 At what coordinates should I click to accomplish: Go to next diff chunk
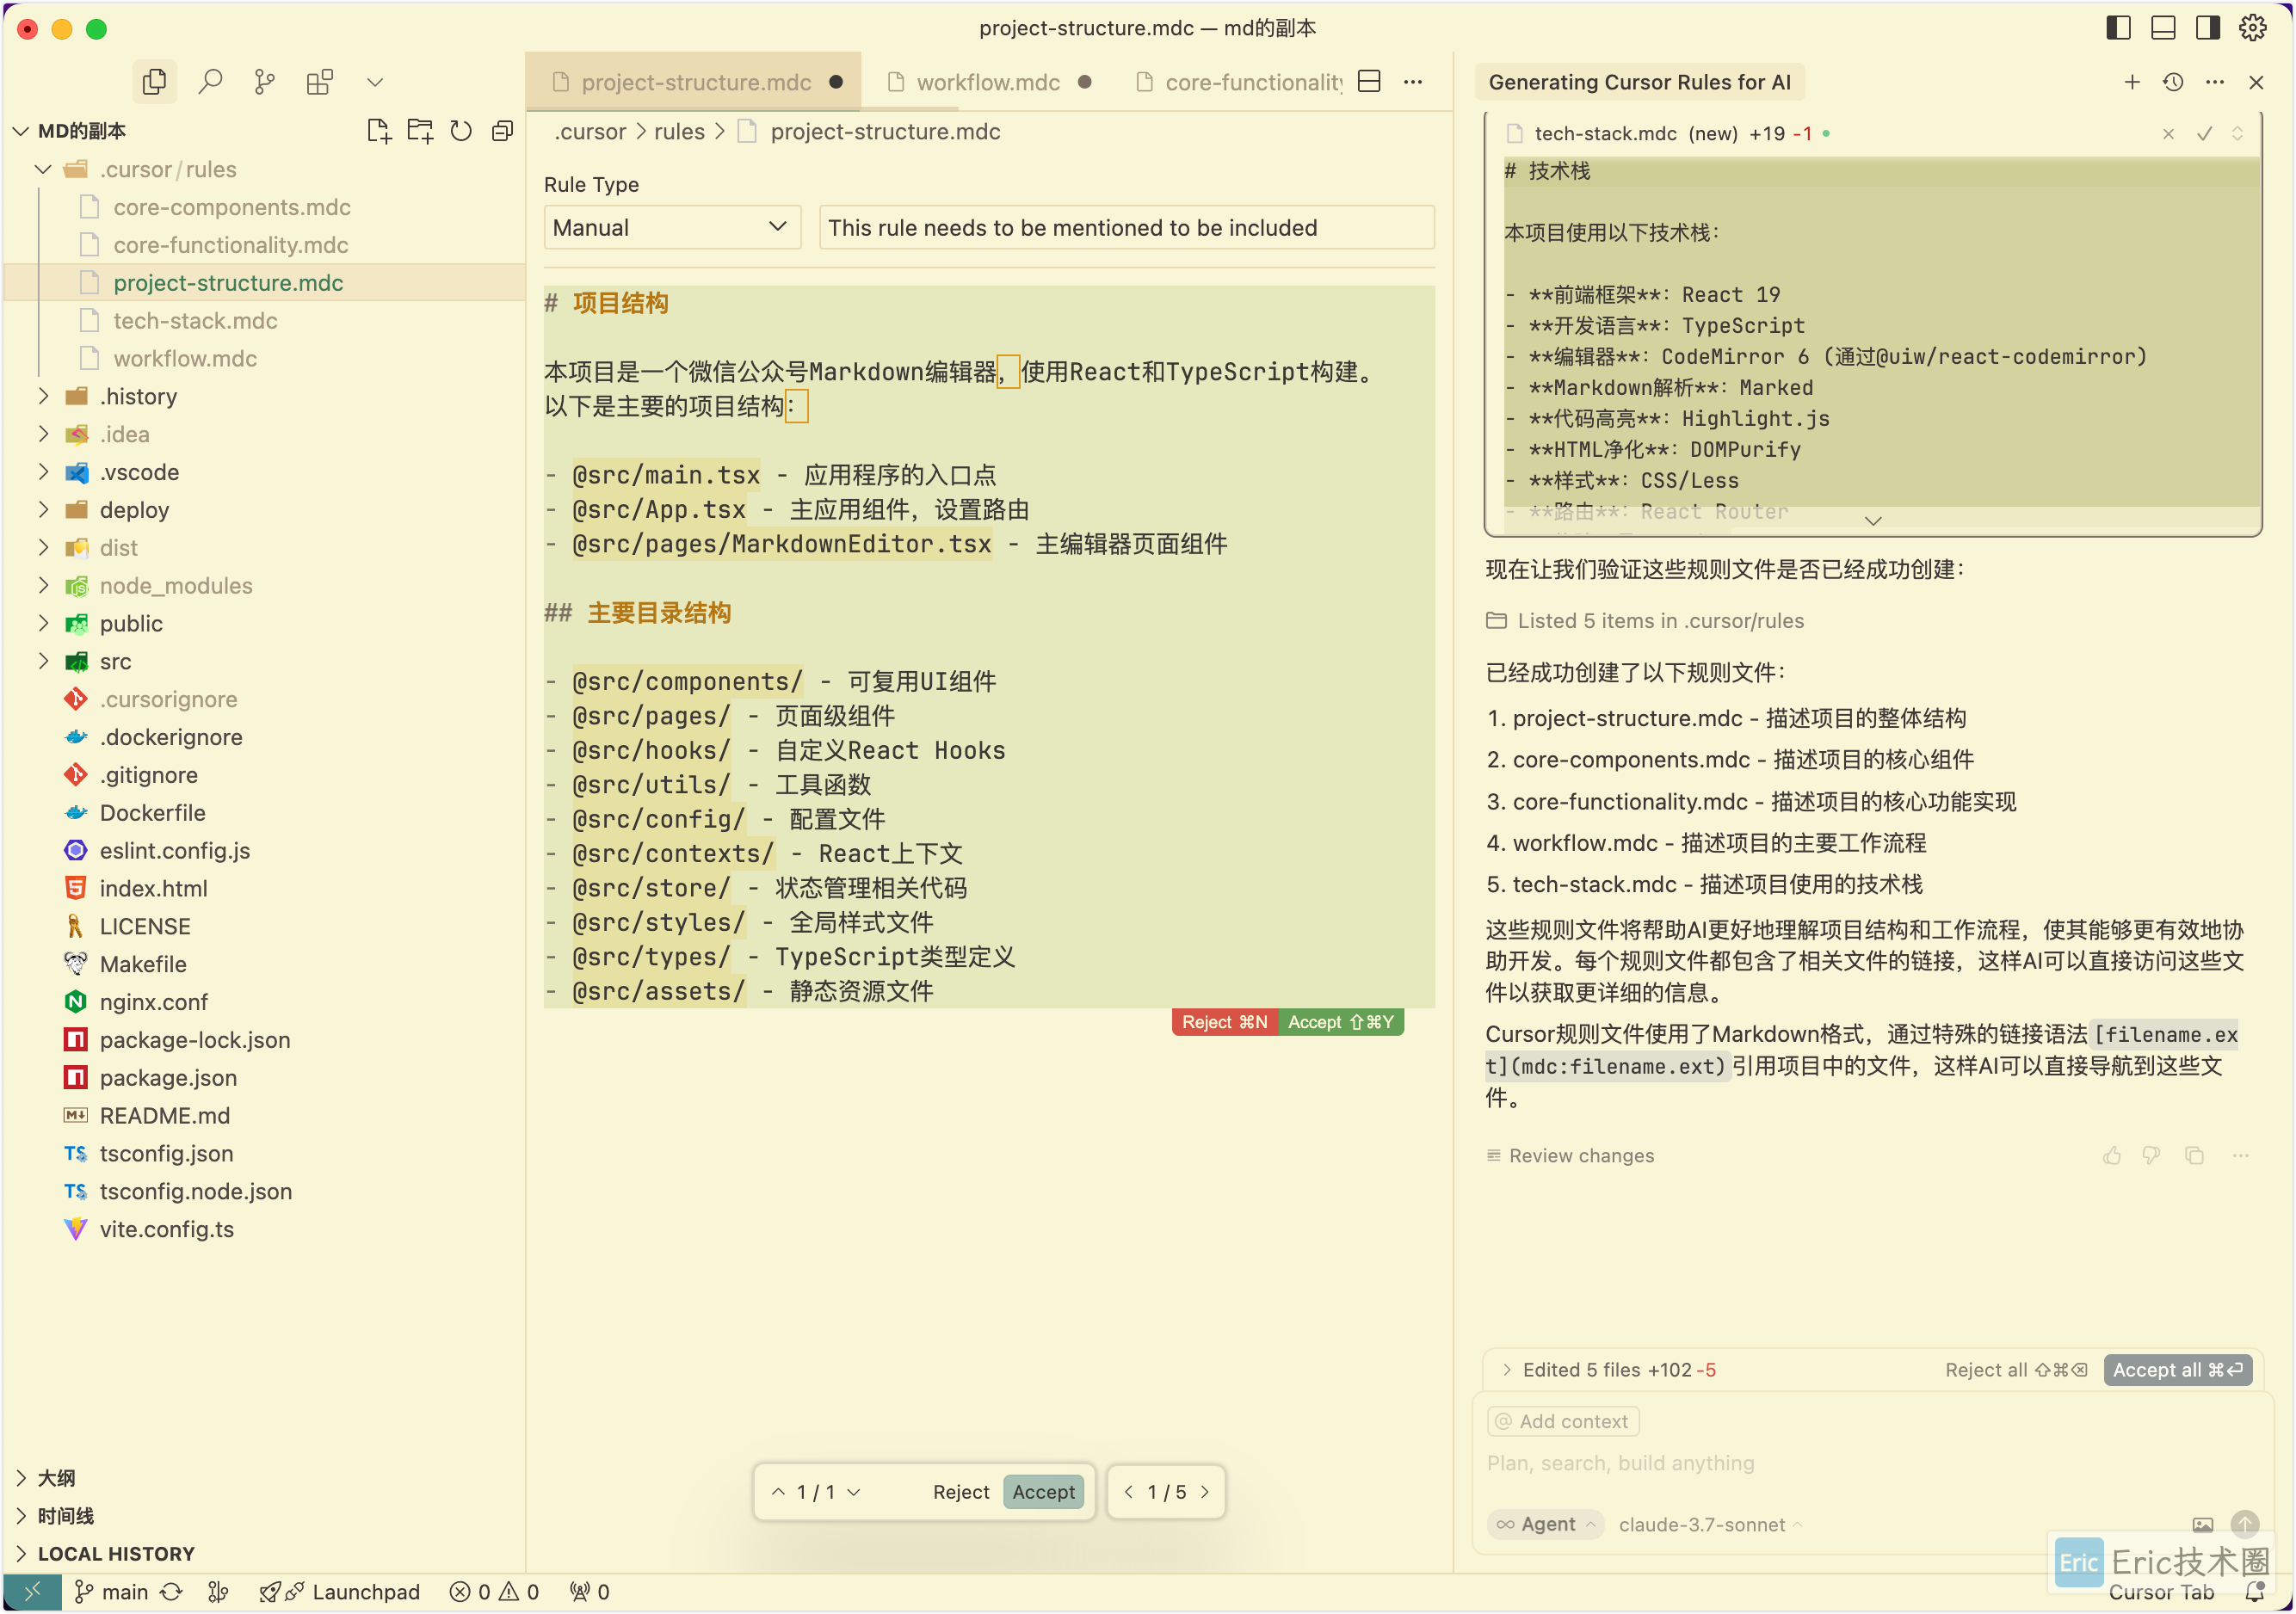point(854,1492)
